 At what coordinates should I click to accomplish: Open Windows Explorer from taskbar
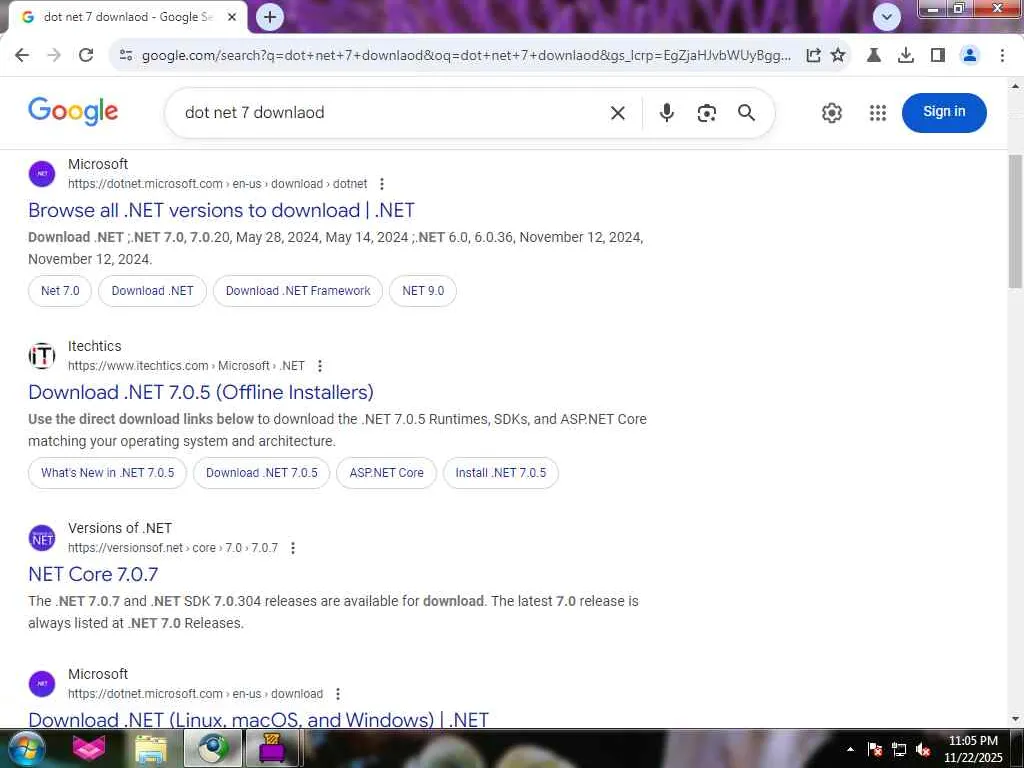(150, 748)
